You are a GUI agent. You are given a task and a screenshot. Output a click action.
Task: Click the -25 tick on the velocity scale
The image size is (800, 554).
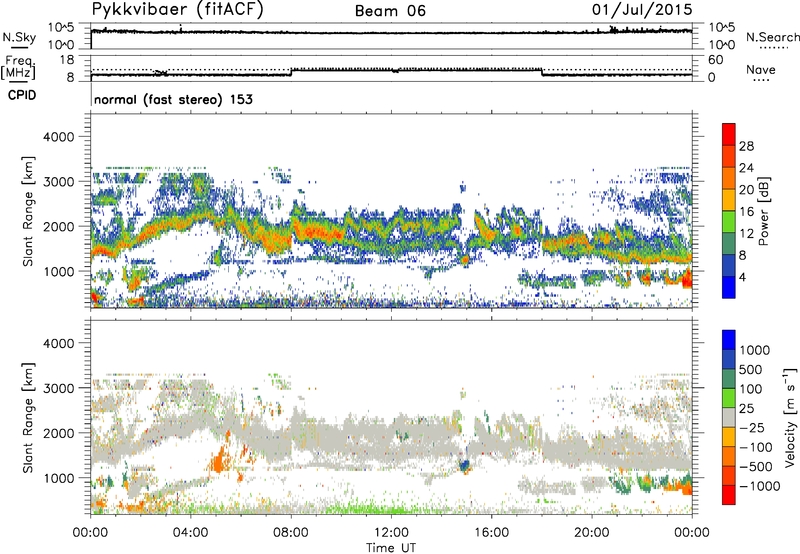pyautogui.click(x=752, y=427)
